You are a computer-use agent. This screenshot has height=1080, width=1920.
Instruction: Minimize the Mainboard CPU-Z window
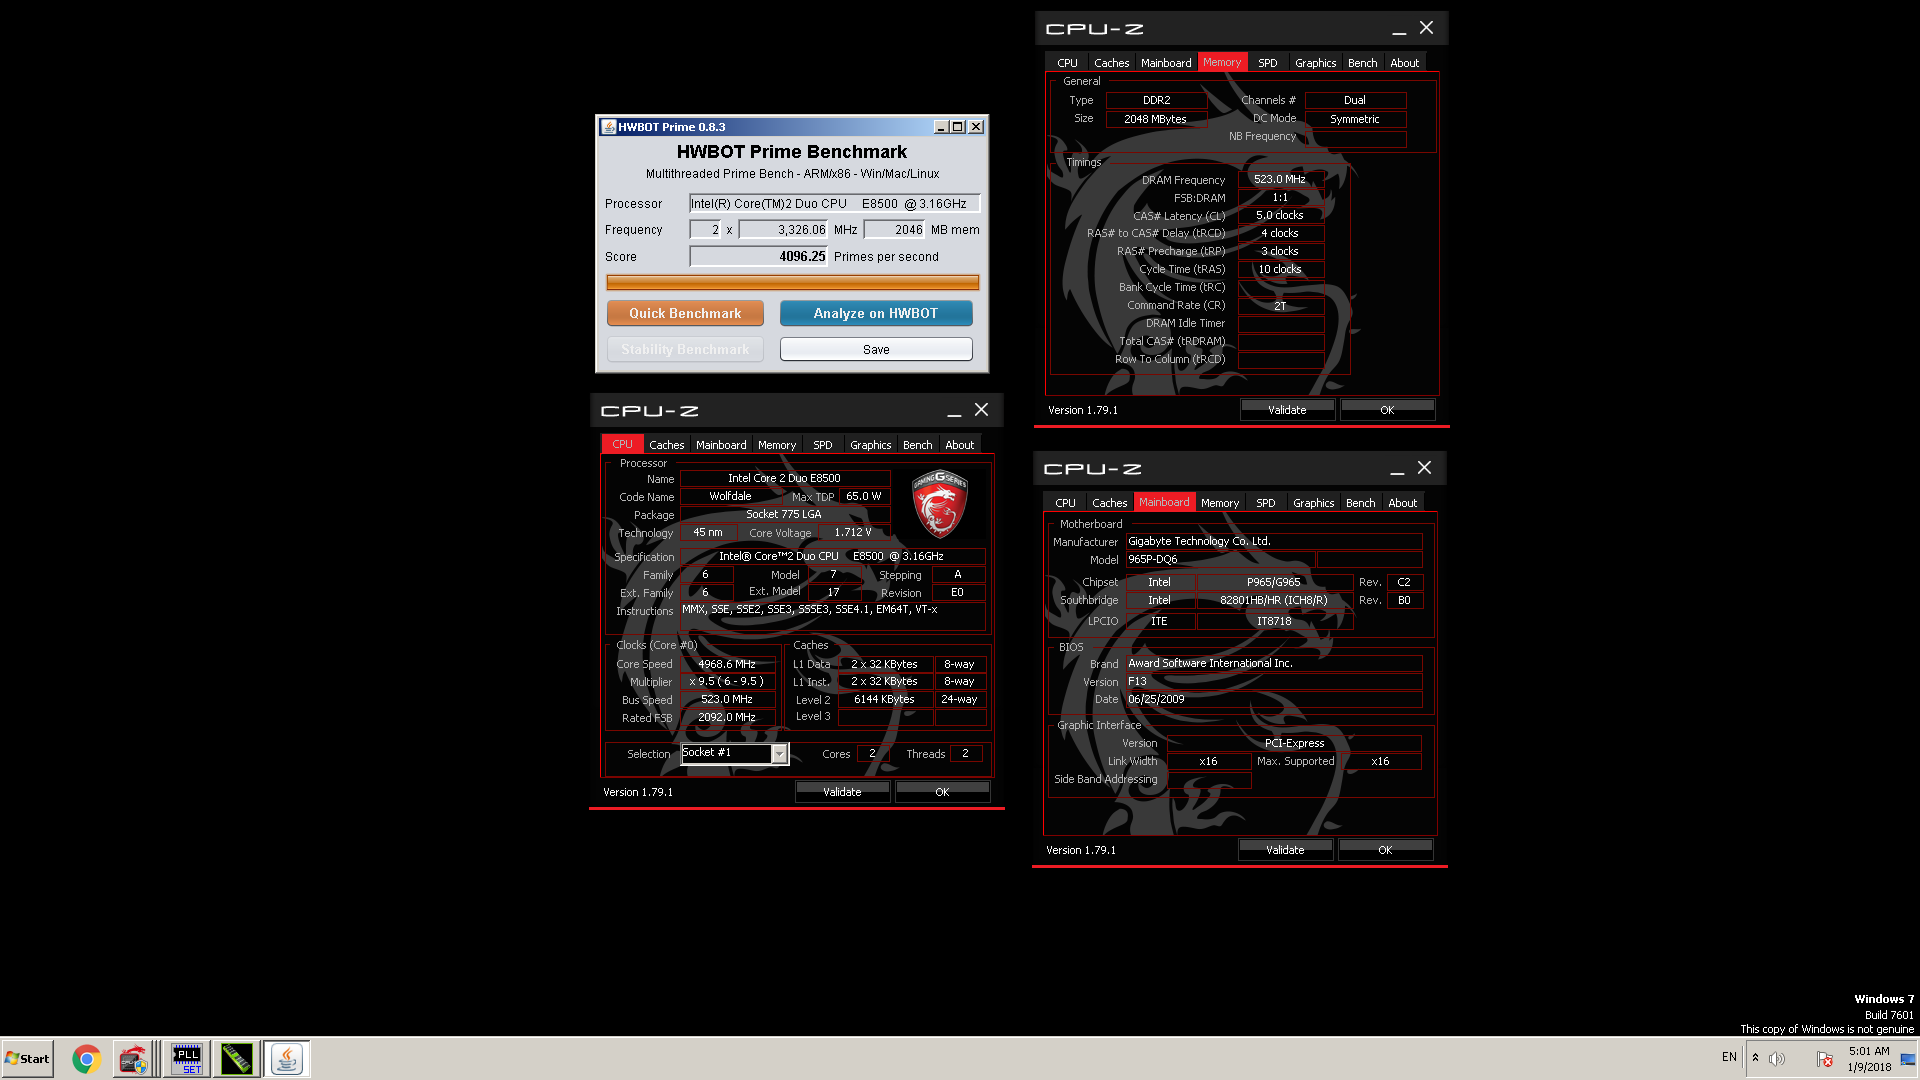click(x=1397, y=470)
